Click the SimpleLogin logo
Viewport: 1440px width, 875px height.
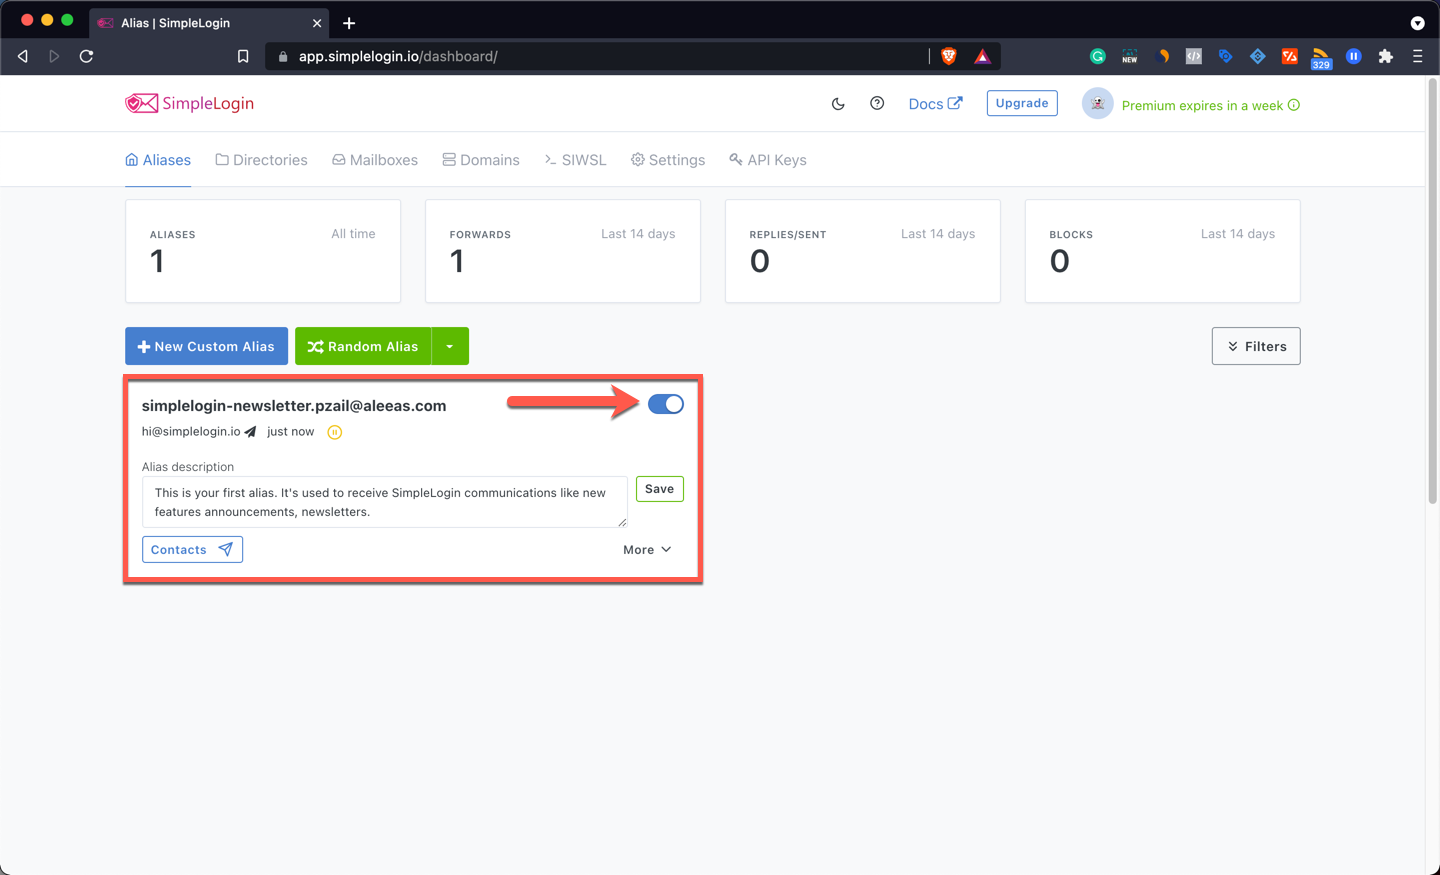pos(189,103)
